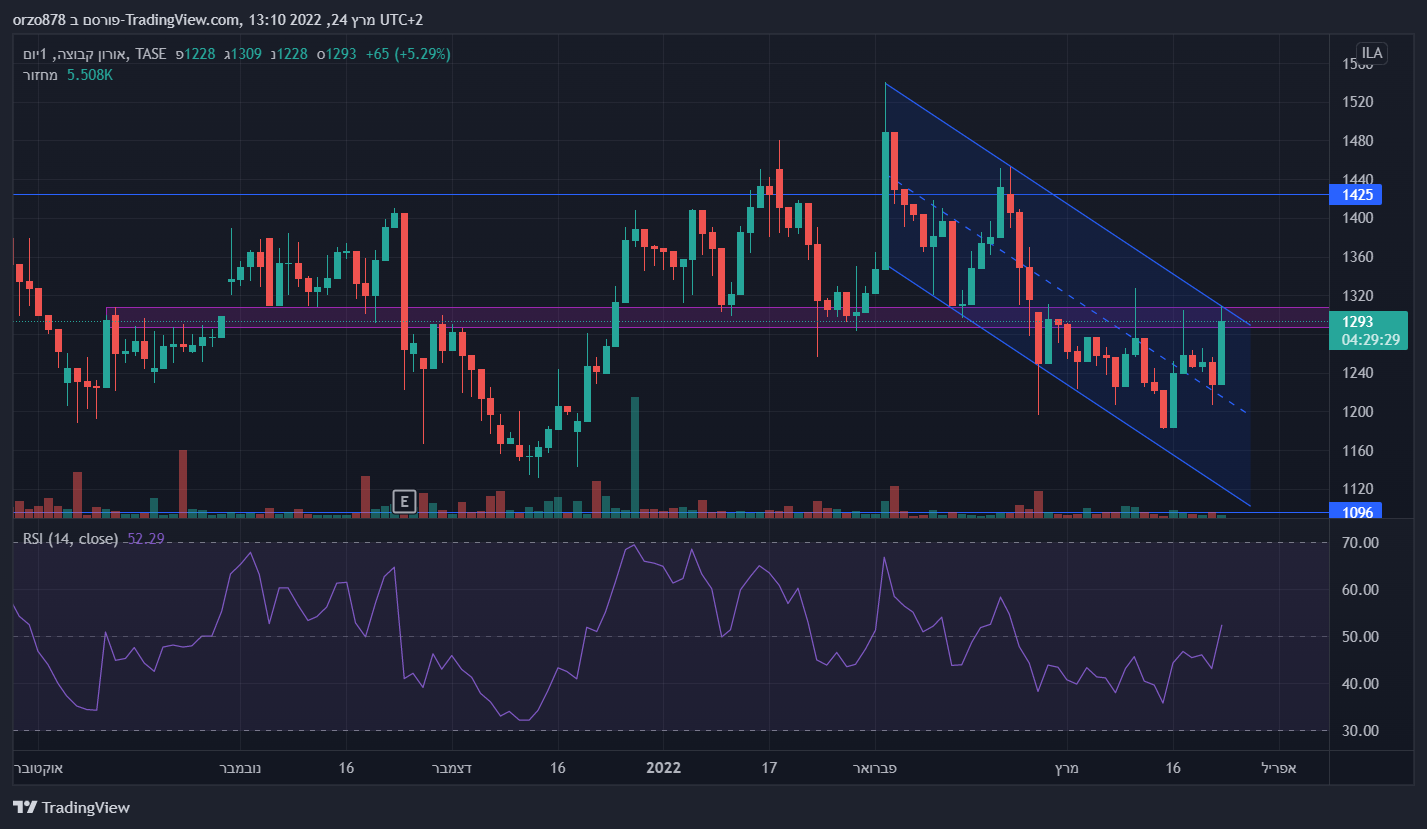Viewport: 1427px width, 829px height.
Task: Click the אוקטובר label on time axis
Action: (x=39, y=767)
